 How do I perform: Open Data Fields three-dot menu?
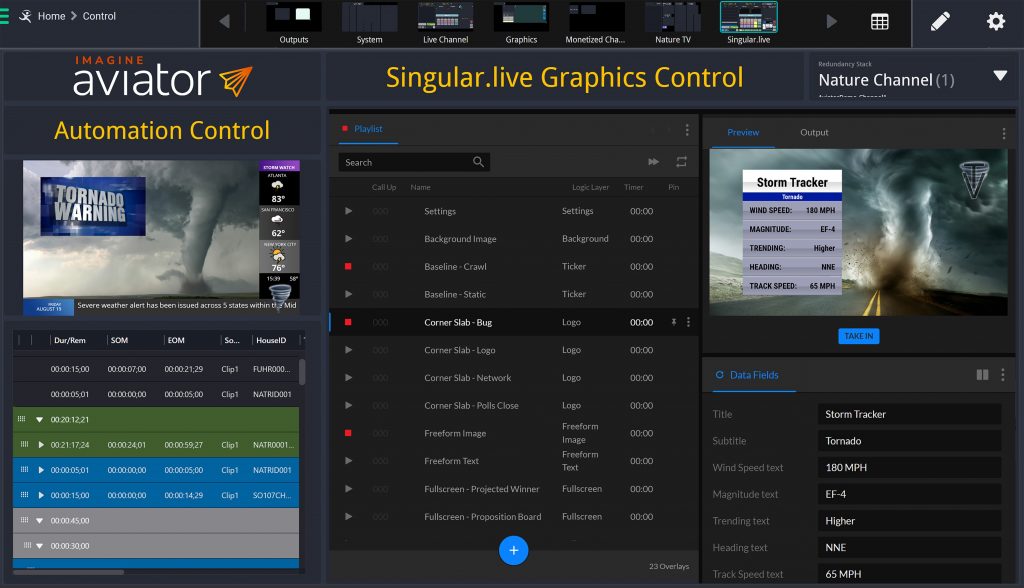point(1002,375)
